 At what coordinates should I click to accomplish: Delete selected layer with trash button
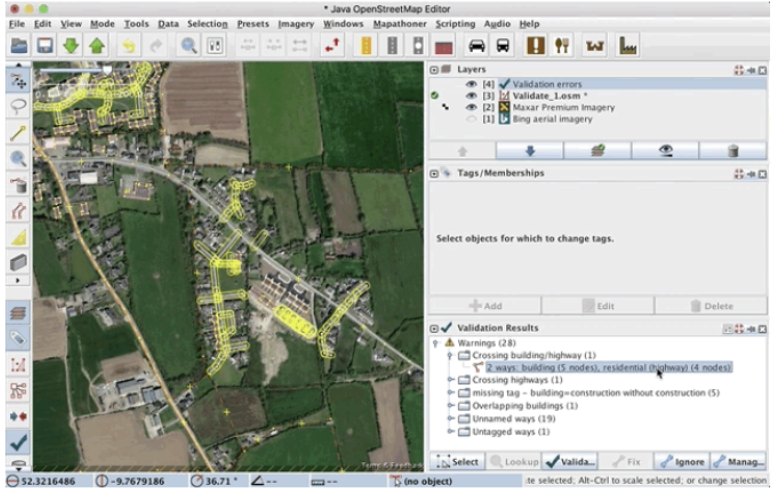[733, 151]
